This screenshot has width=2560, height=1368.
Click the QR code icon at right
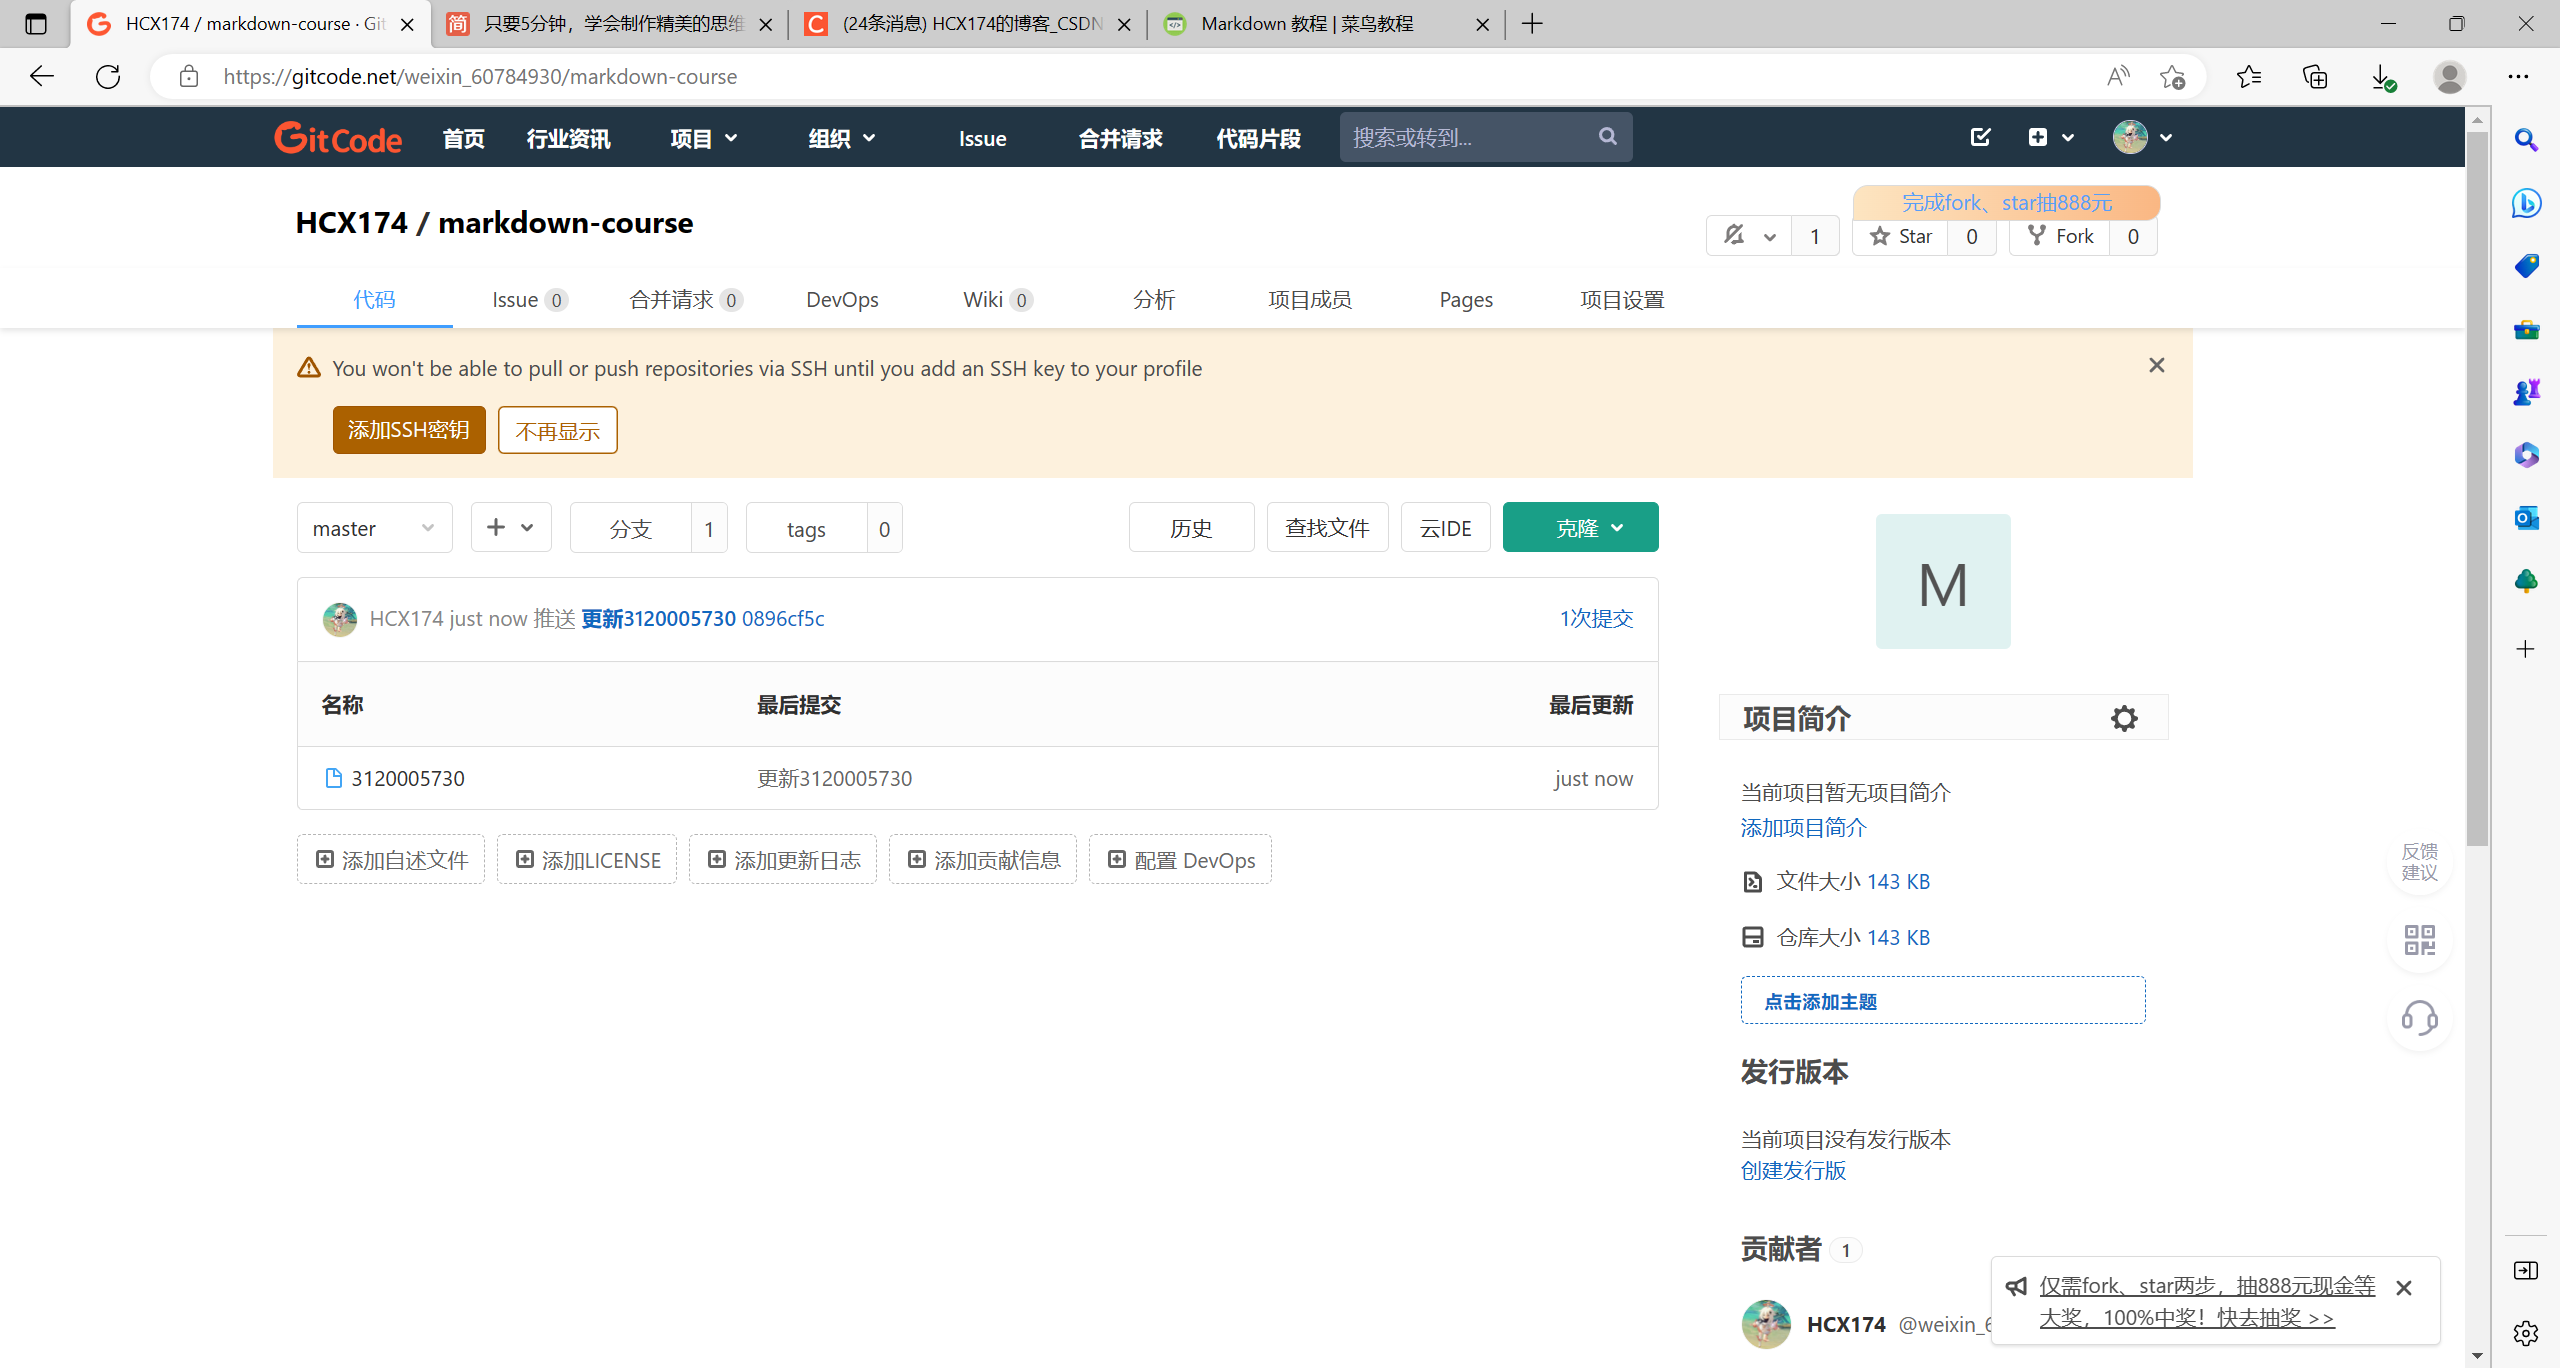point(2419,940)
